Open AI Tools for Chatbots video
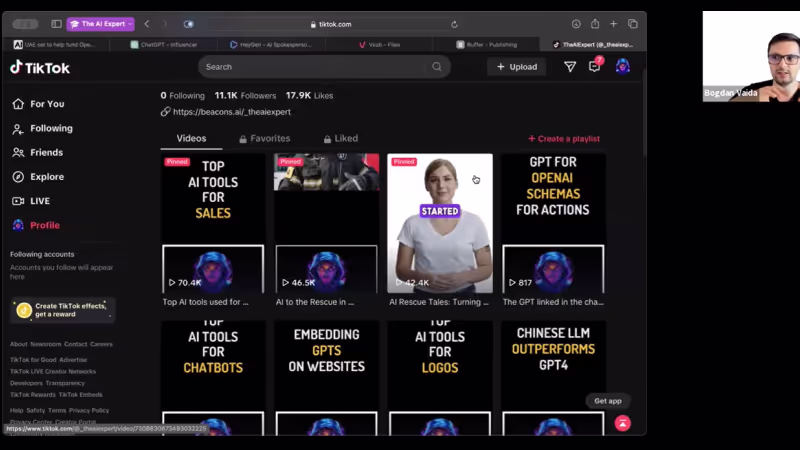The height and width of the screenshot is (450, 800). click(x=213, y=378)
